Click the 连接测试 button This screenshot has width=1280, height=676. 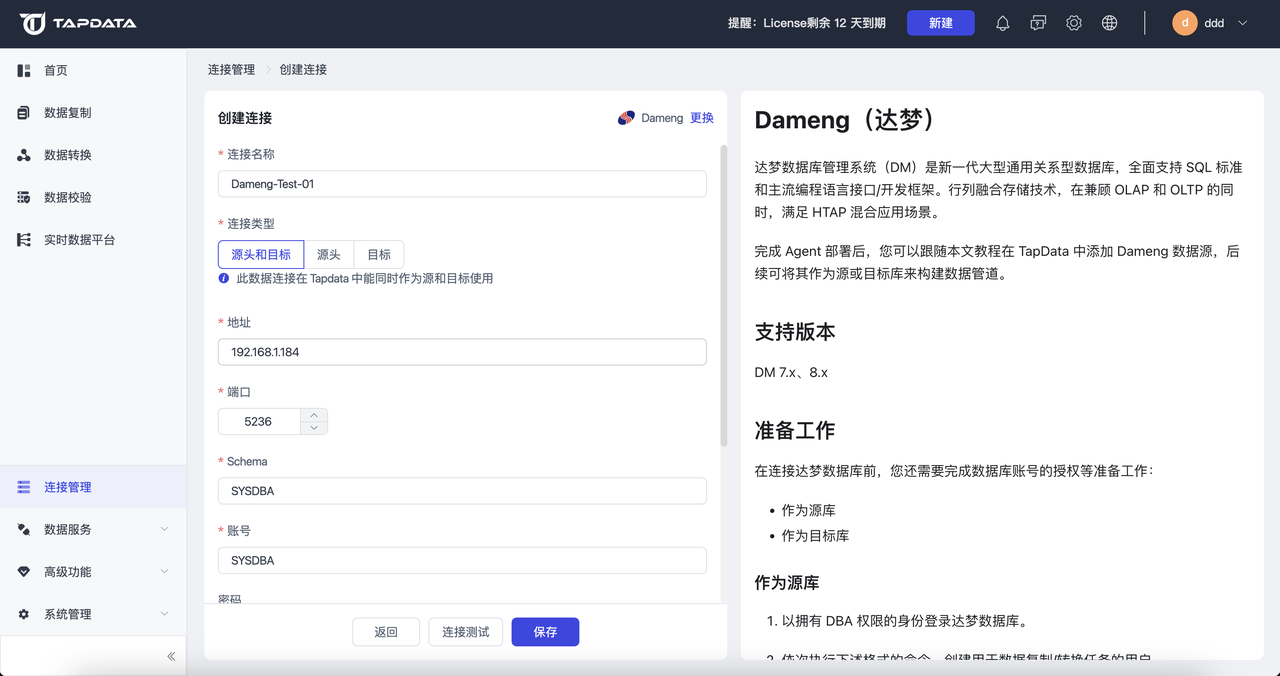point(466,632)
